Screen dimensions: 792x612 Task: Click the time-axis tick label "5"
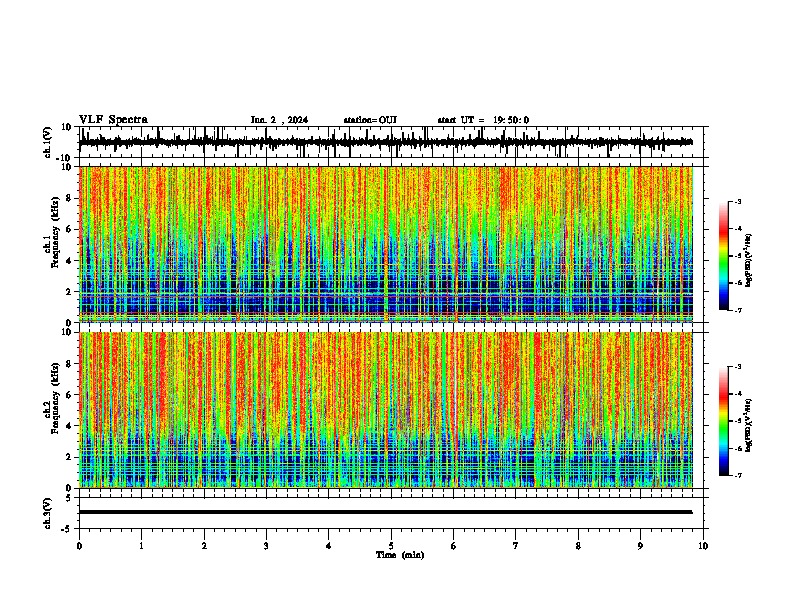point(391,546)
